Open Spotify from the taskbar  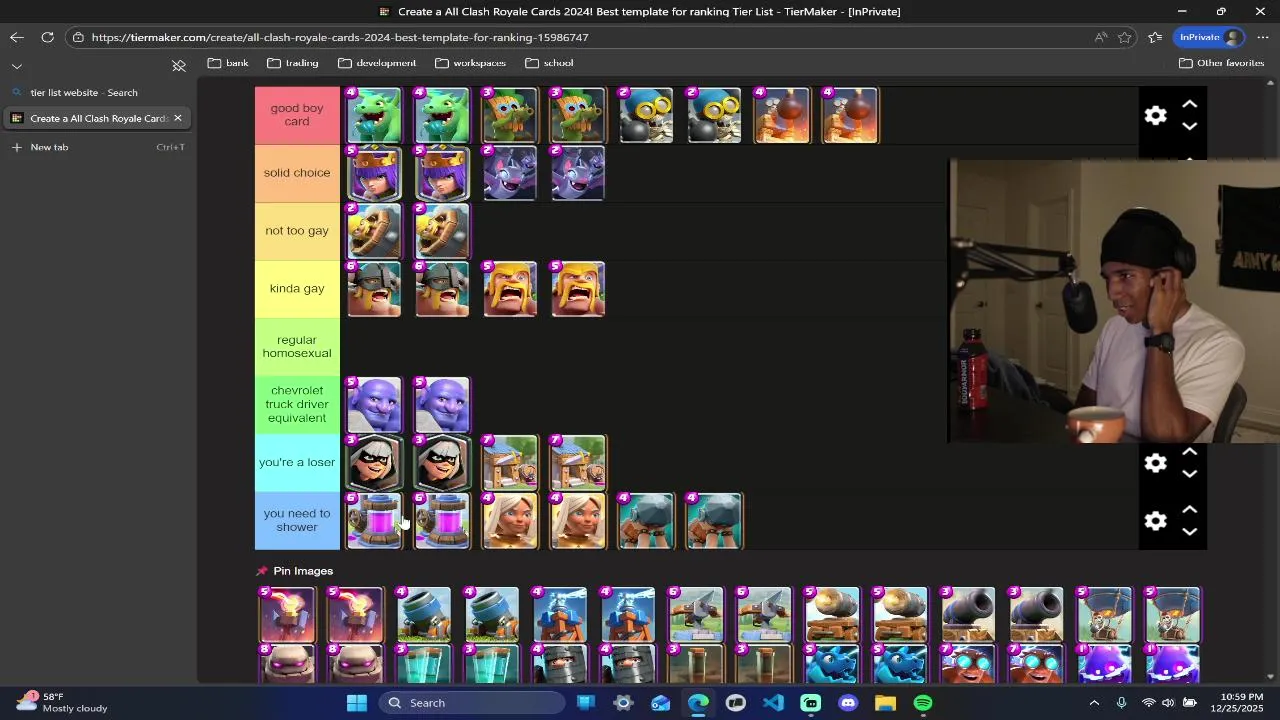(923, 703)
